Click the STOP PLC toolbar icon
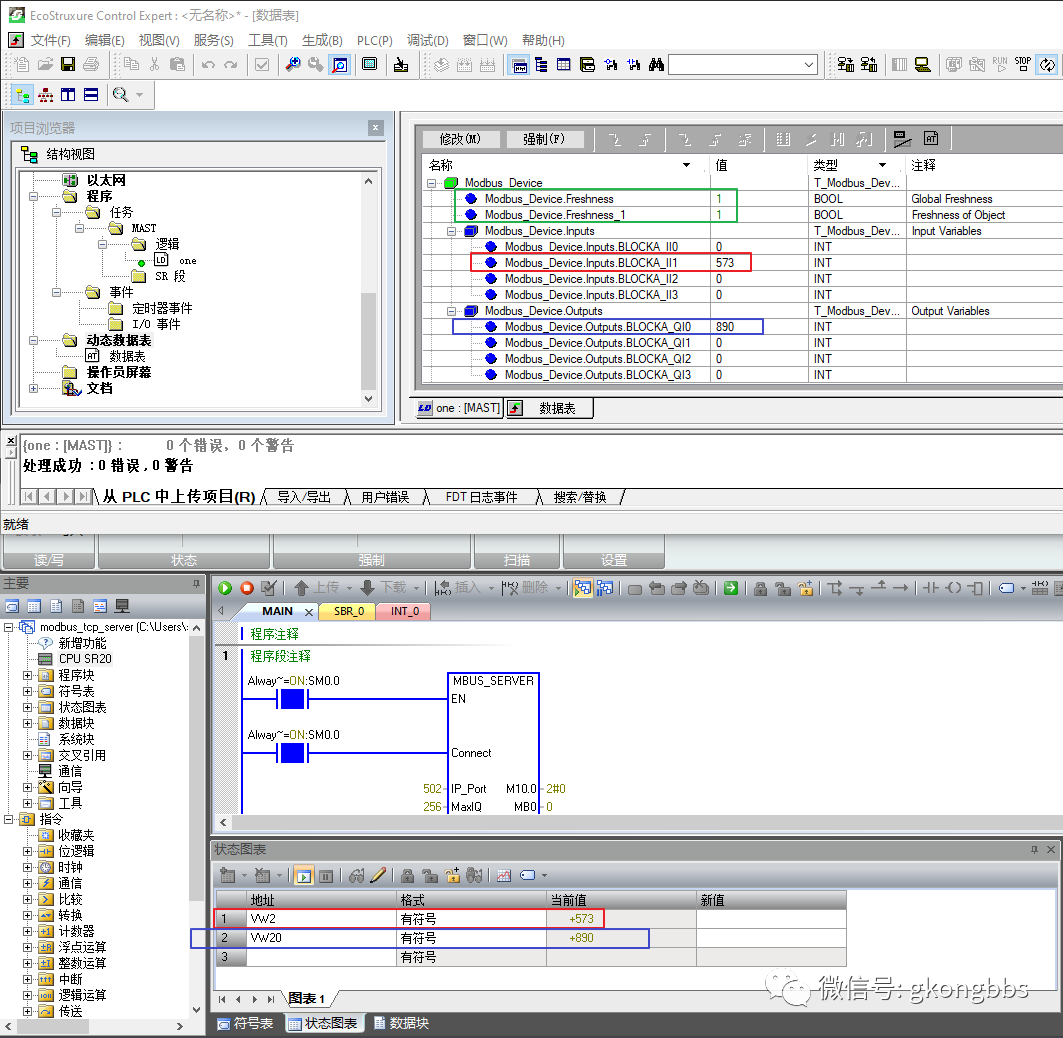 tap(1022, 64)
